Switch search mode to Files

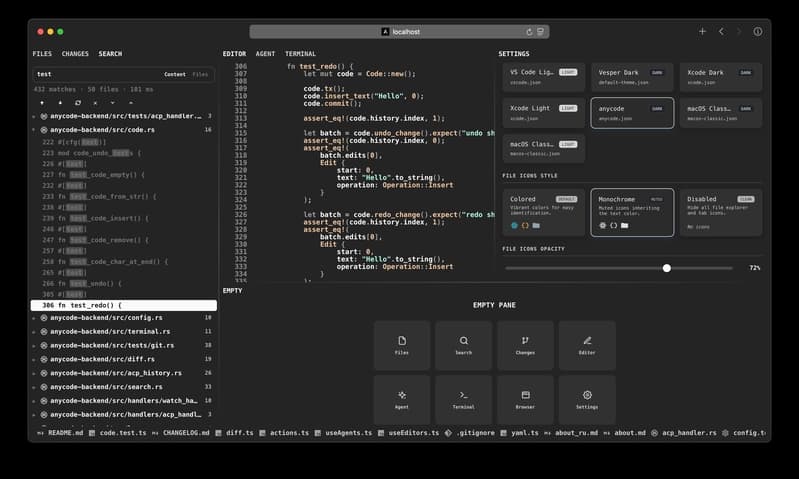click(x=200, y=74)
